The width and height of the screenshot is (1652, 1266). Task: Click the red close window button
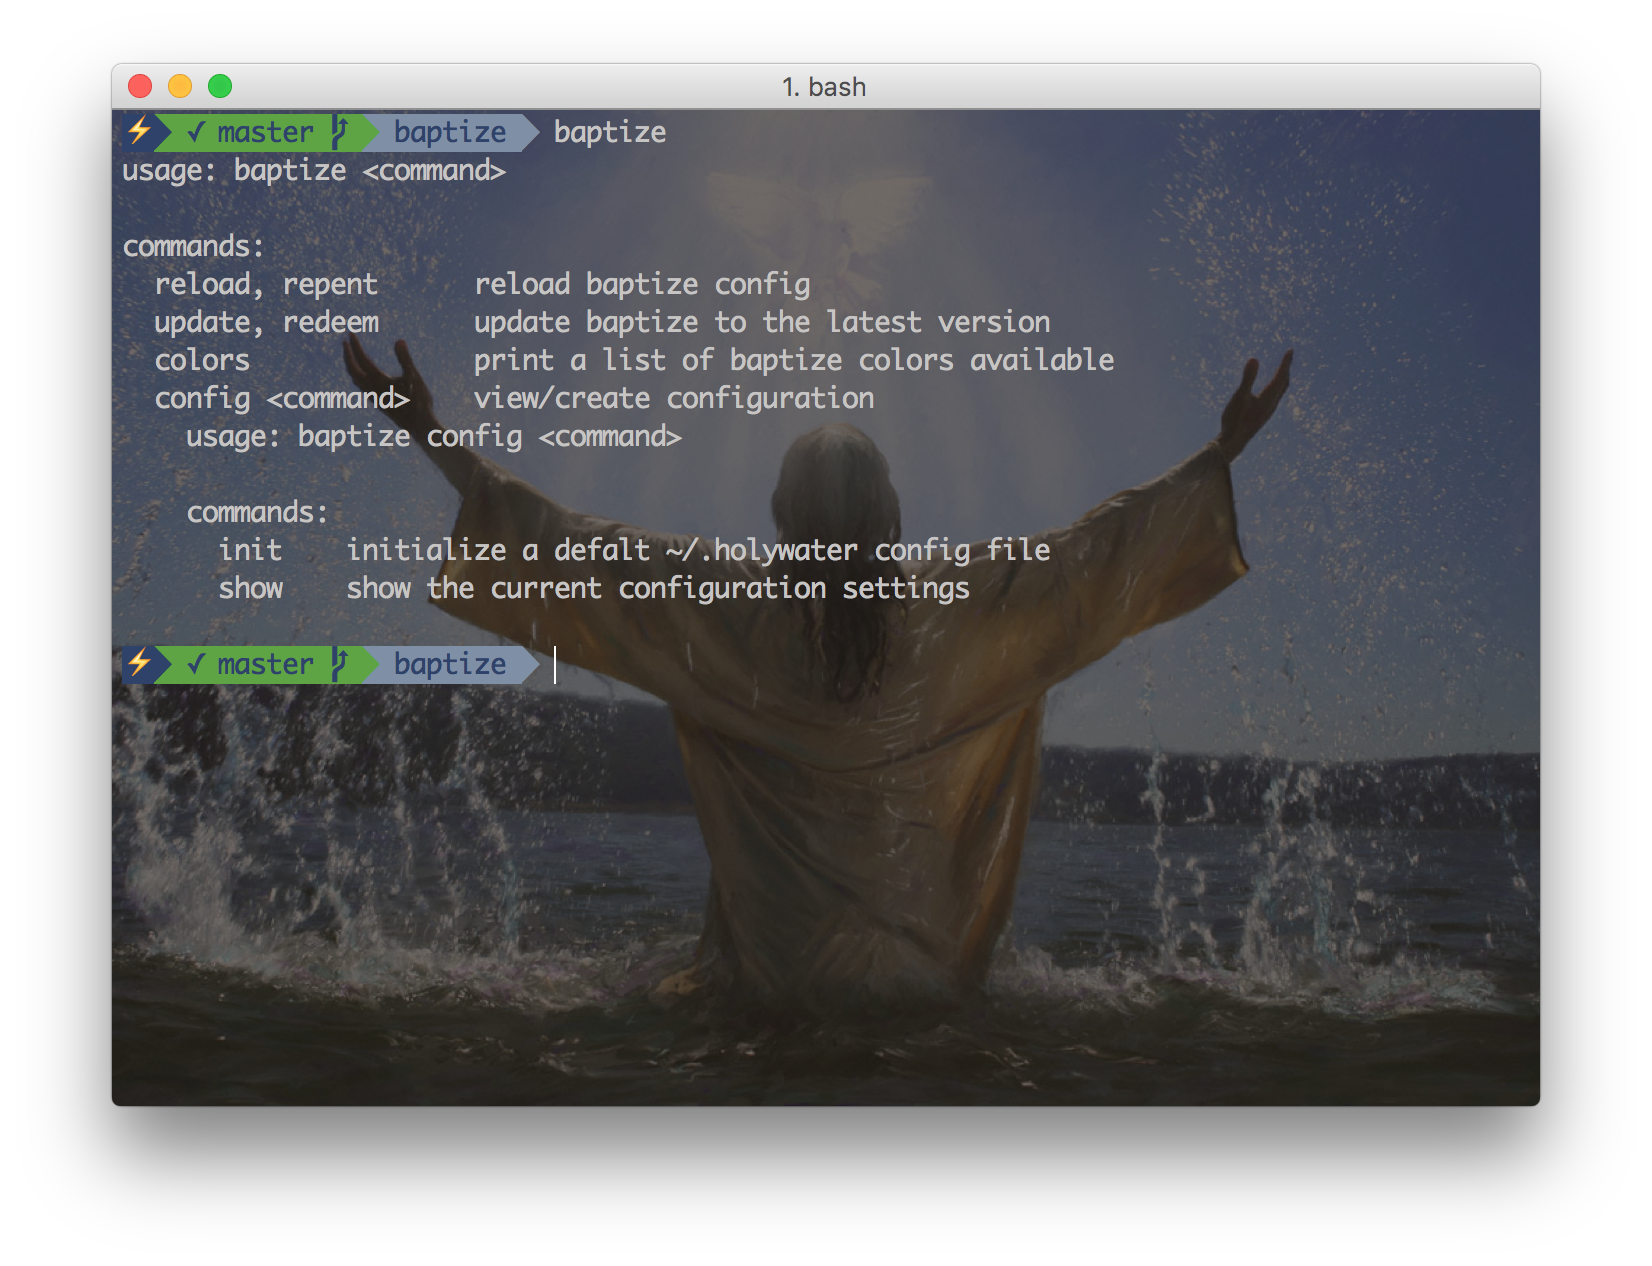pyautogui.click(x=140, y=86)
